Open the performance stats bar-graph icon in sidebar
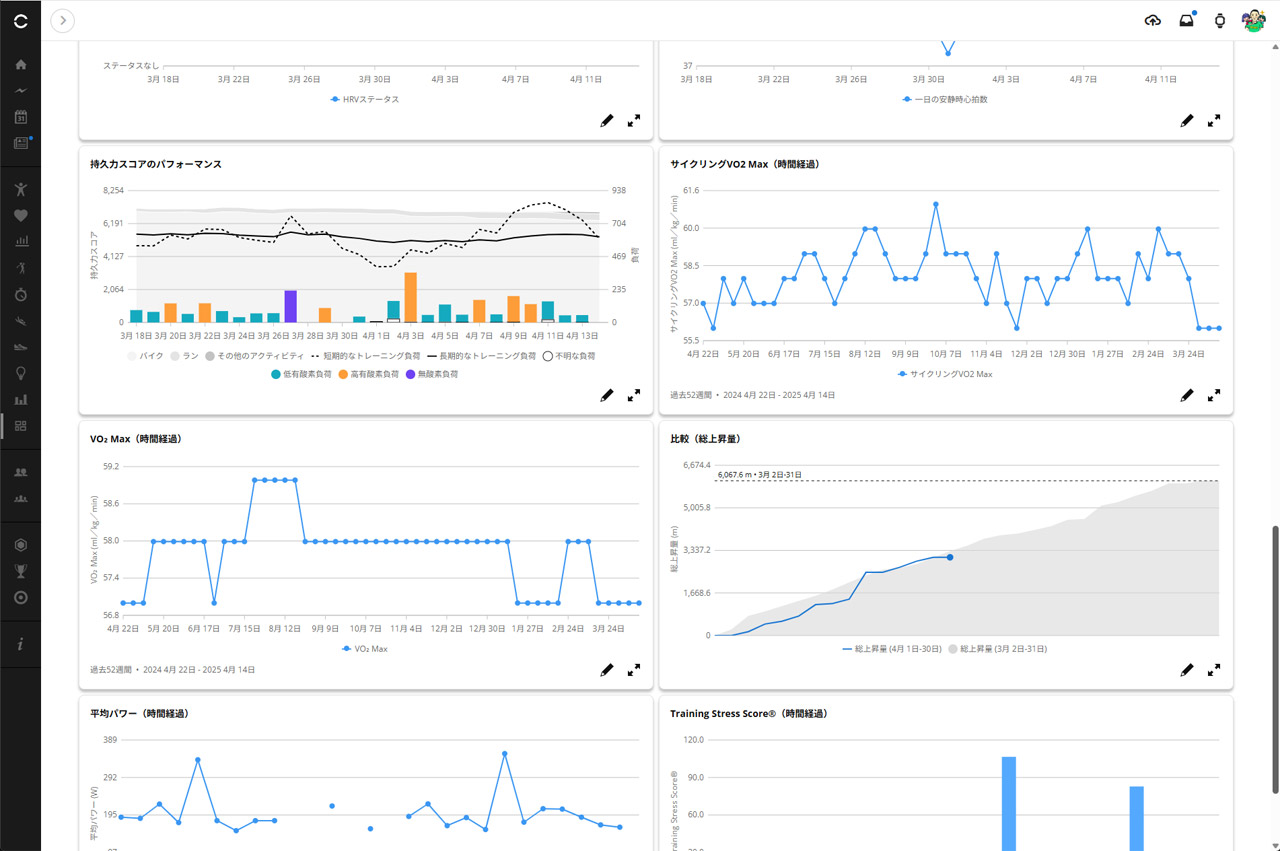The width and height of the screenshot is (1280, 851). [21, 241]
